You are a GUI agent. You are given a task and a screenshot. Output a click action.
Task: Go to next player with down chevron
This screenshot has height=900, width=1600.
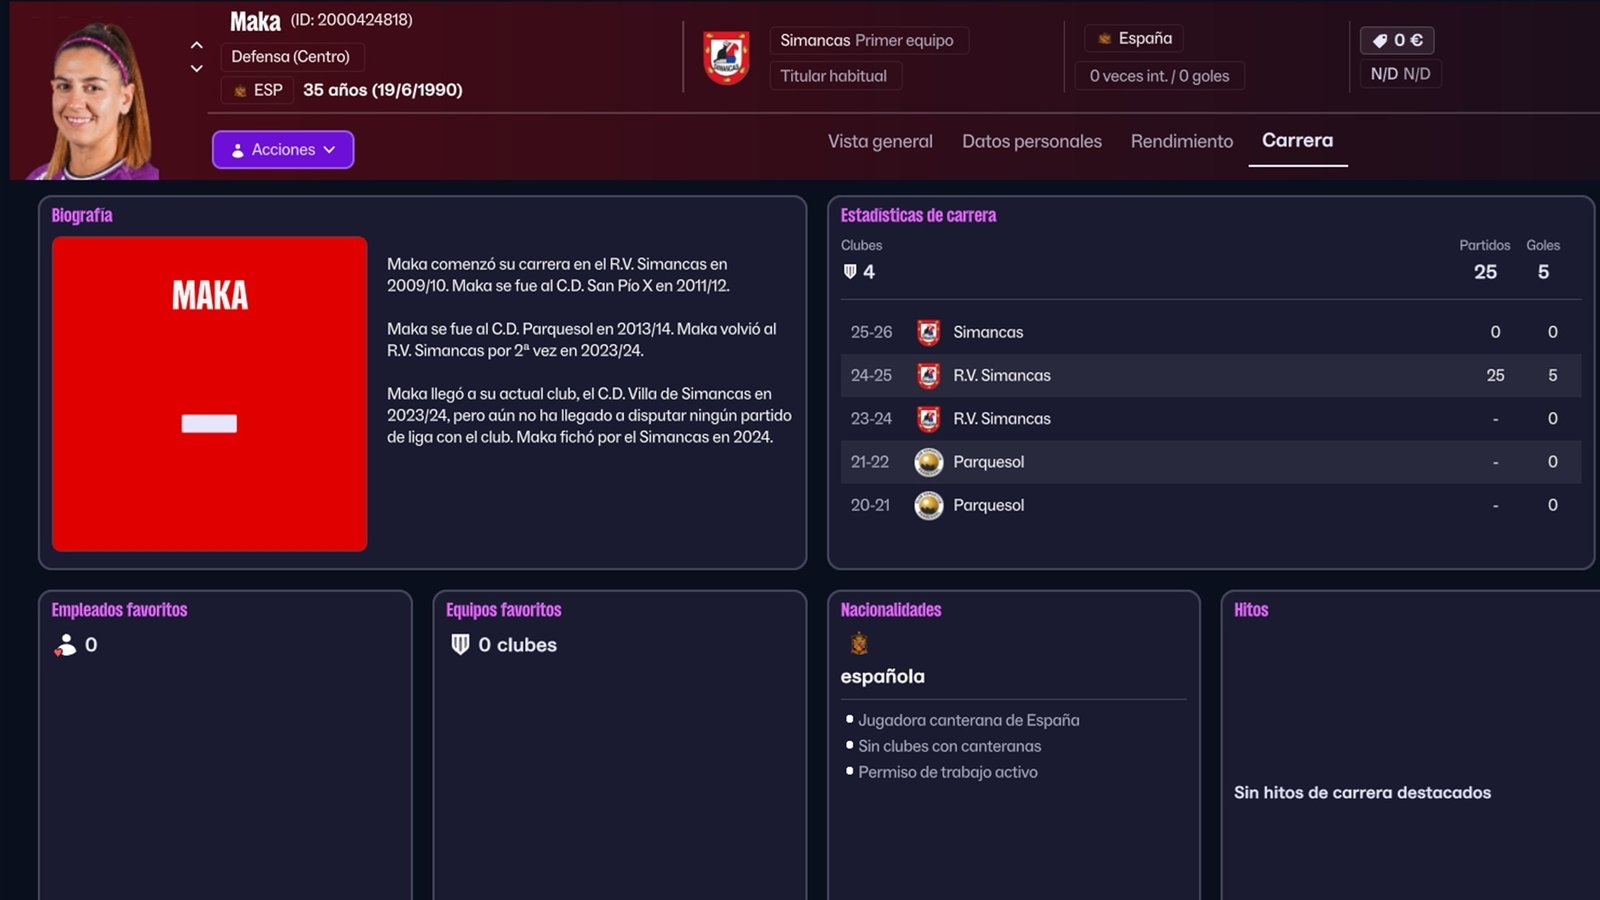tap(197, 68)
